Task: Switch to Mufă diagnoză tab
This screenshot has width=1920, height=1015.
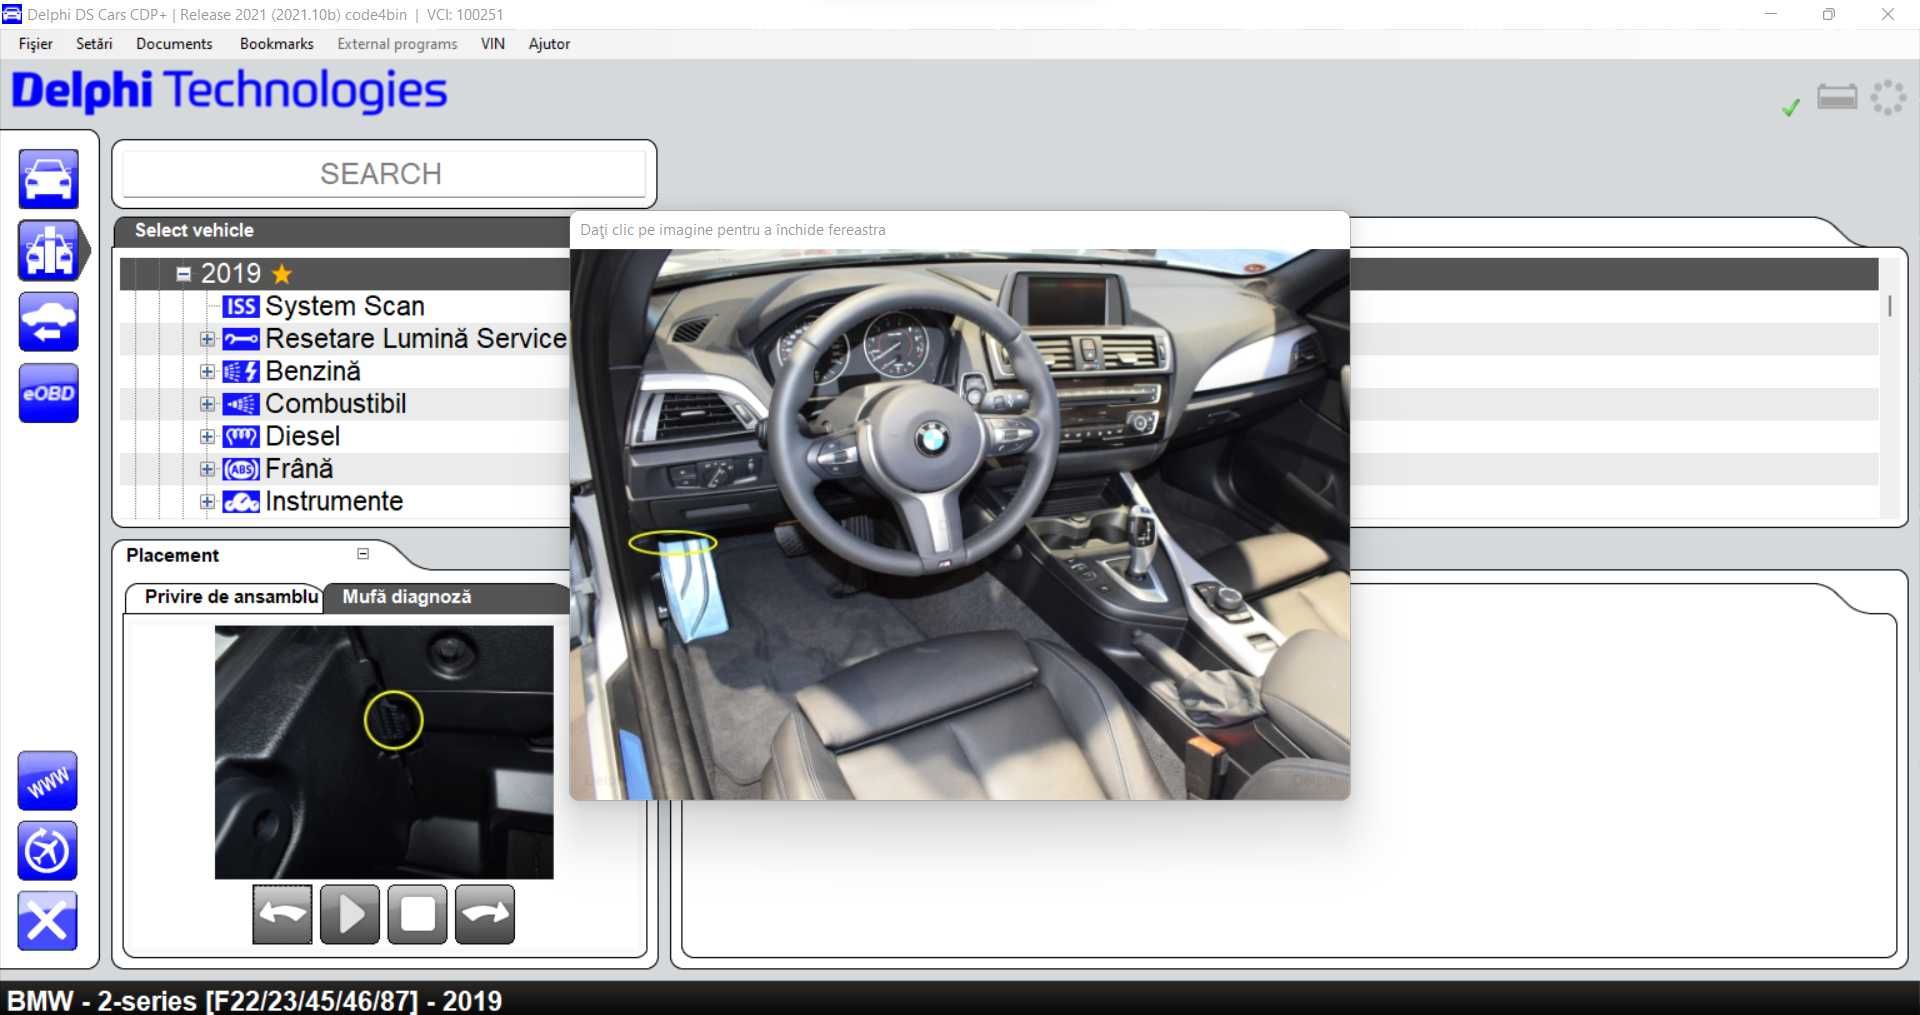Action: [x=406, y=597]
